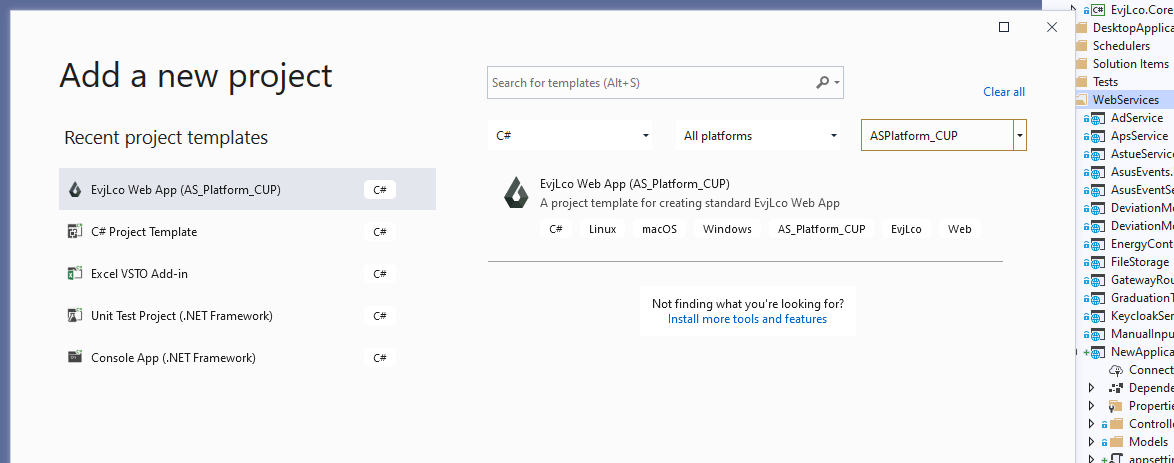Image resolution: width=1174 pixels, height=463 pixels.
Task: Click the Models folder icon
Action: (1116, 442)
